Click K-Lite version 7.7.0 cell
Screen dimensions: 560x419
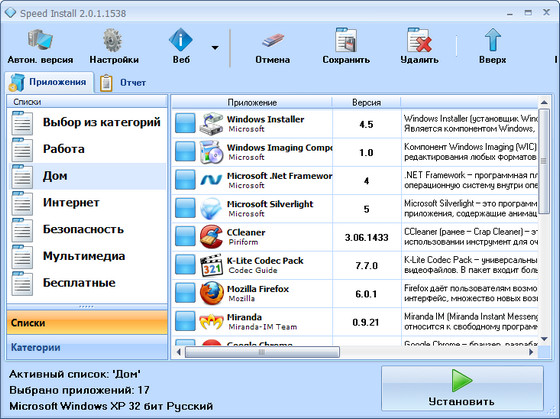pyautogui.click(x=366, y=266)
